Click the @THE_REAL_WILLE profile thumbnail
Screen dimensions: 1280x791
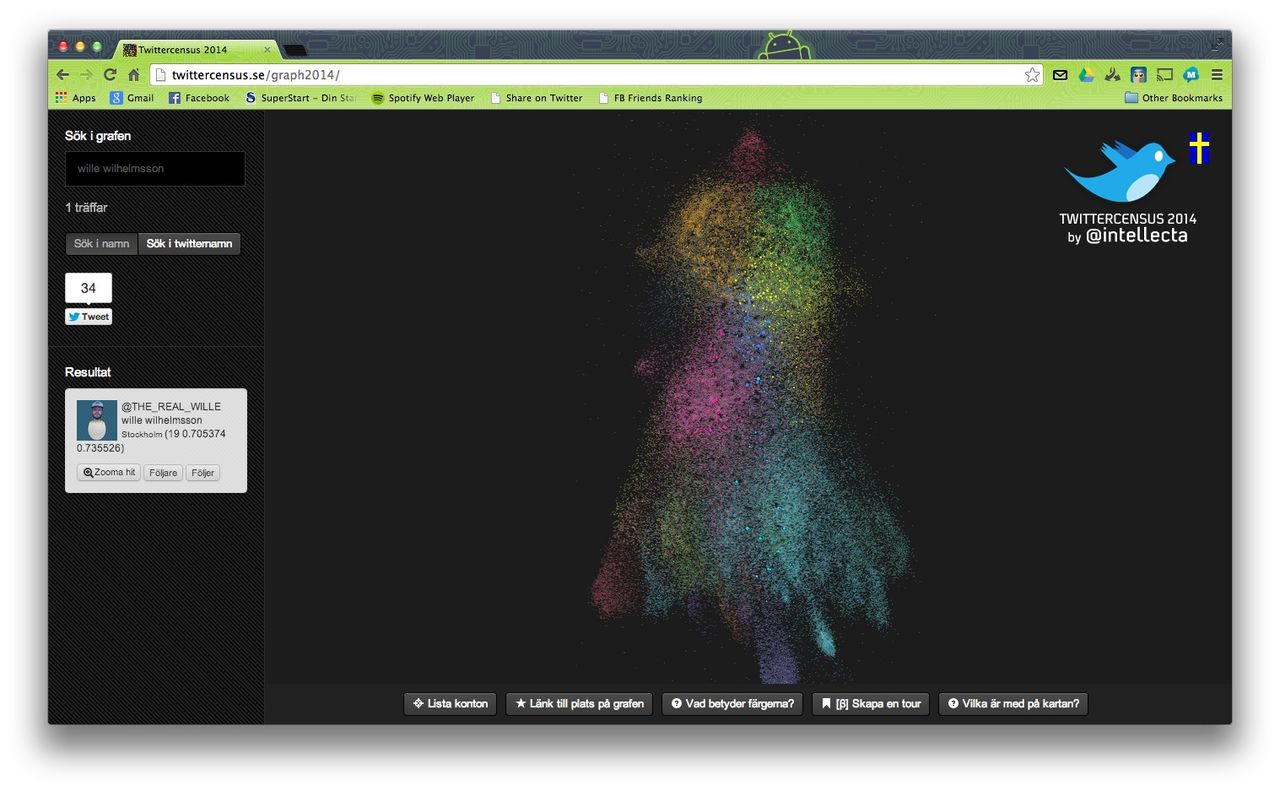(96, 420)
